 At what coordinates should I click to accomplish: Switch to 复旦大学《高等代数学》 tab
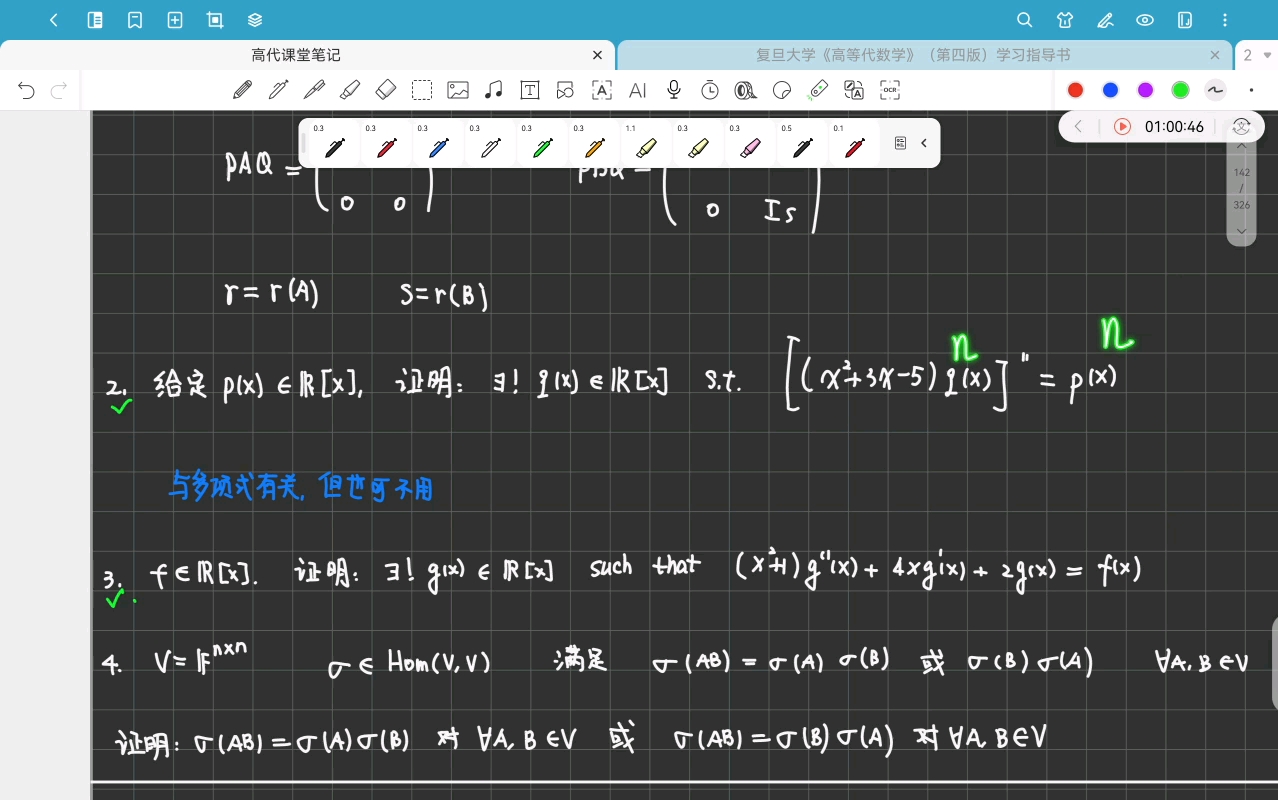[x=913, y=56]
